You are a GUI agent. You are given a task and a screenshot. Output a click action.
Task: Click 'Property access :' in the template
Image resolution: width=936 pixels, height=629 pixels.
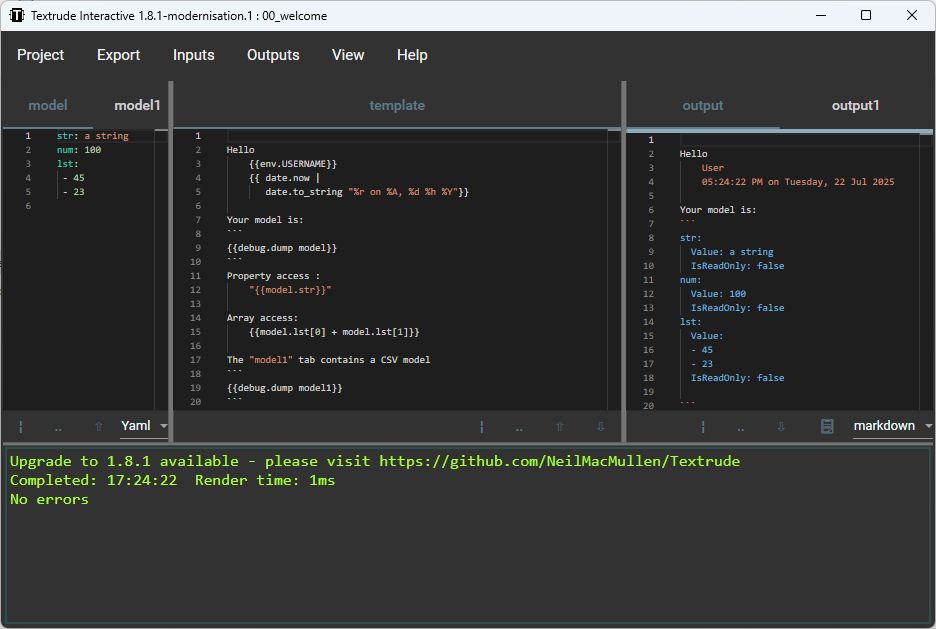coord(273,276)
